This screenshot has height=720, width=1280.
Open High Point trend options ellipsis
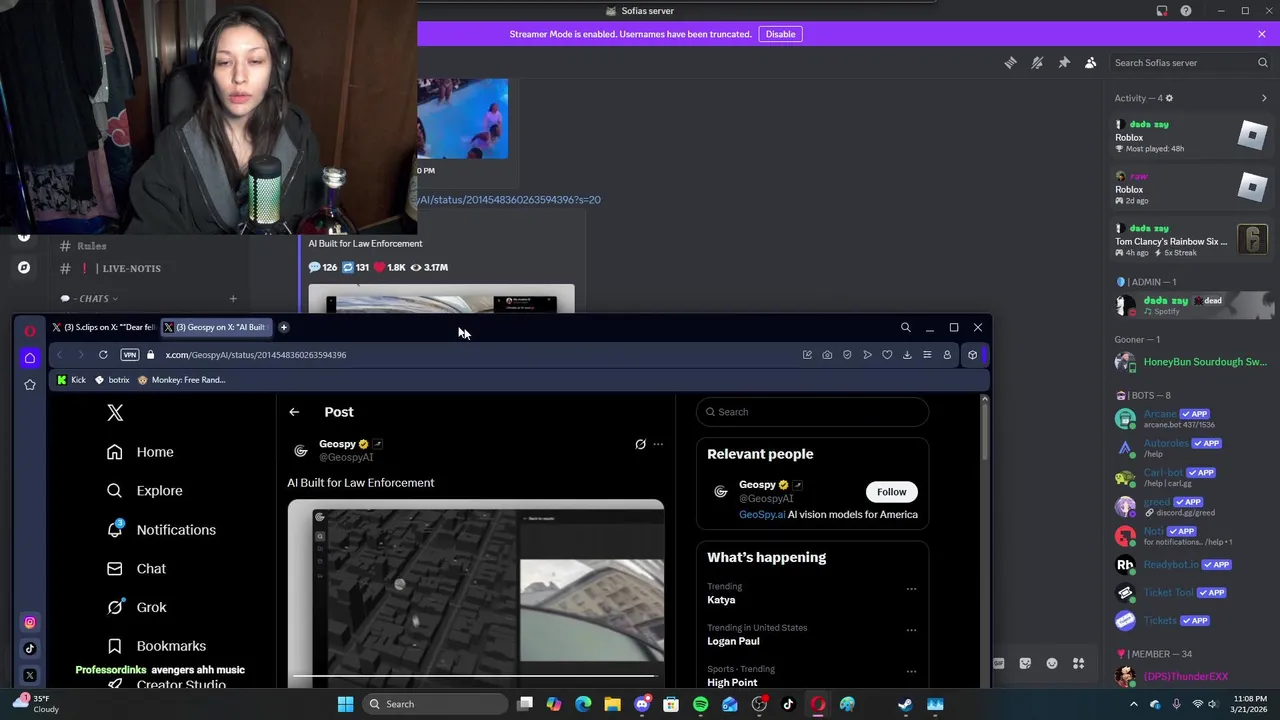[911, 671]
